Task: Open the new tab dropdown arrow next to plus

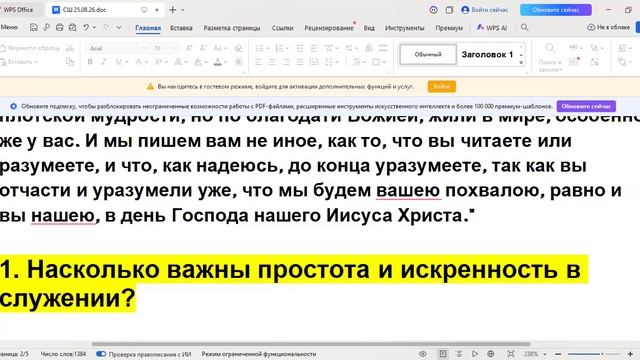Action: (x=182, y=10)
